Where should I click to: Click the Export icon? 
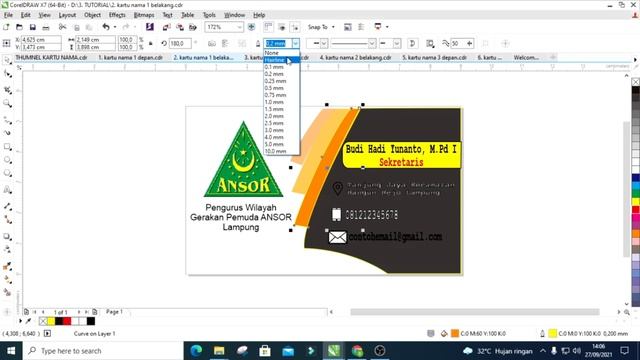[180, 27]
